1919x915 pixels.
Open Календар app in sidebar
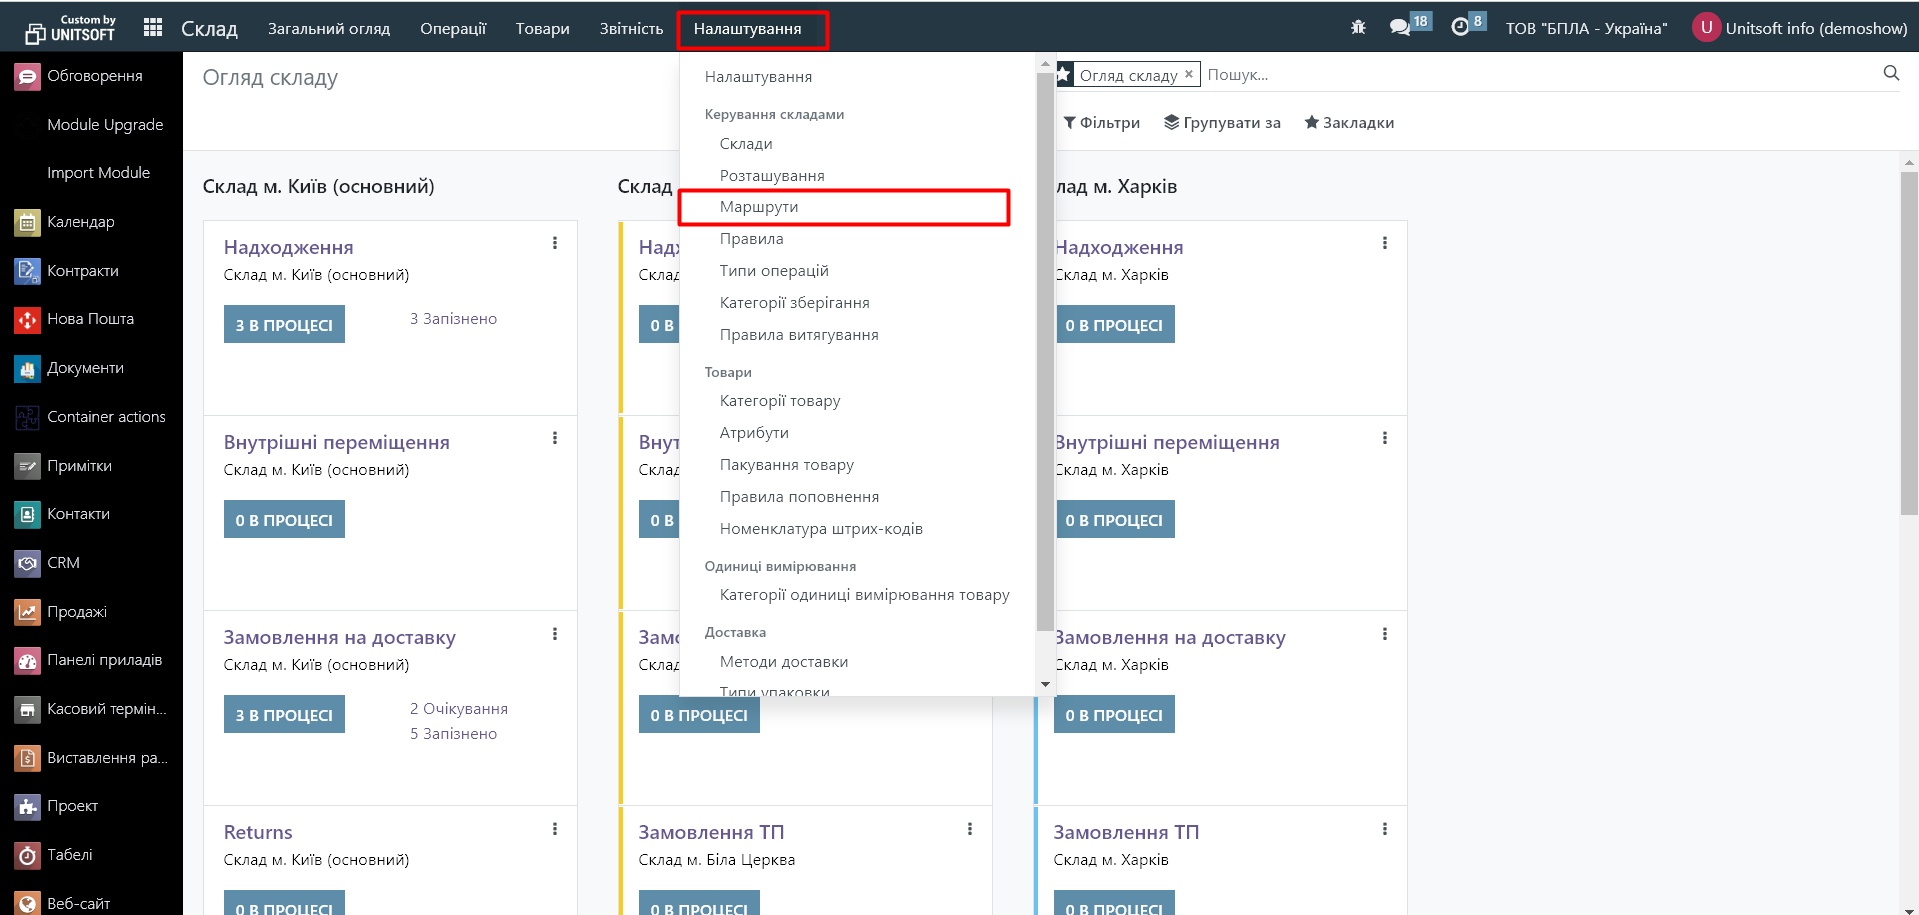pos(80,222)
